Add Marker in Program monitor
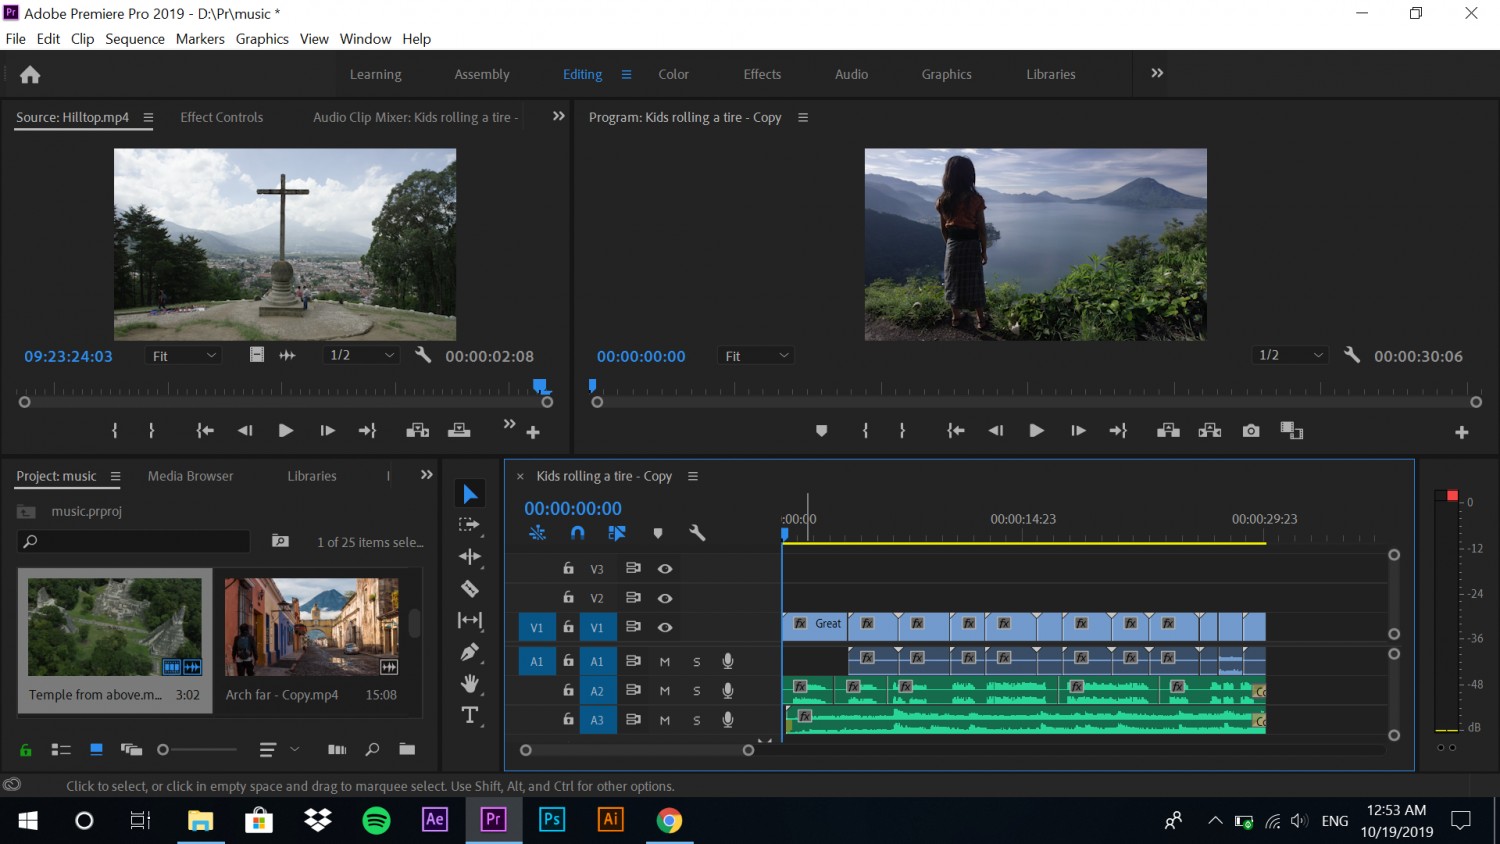Screen dimensions: 1500x844 coord(821,431)
